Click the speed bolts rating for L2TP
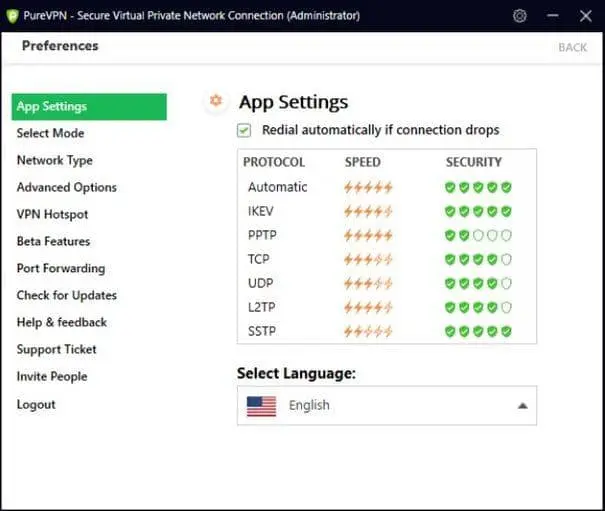The height and width of the screenshot is (511, 605). (368, 307)
